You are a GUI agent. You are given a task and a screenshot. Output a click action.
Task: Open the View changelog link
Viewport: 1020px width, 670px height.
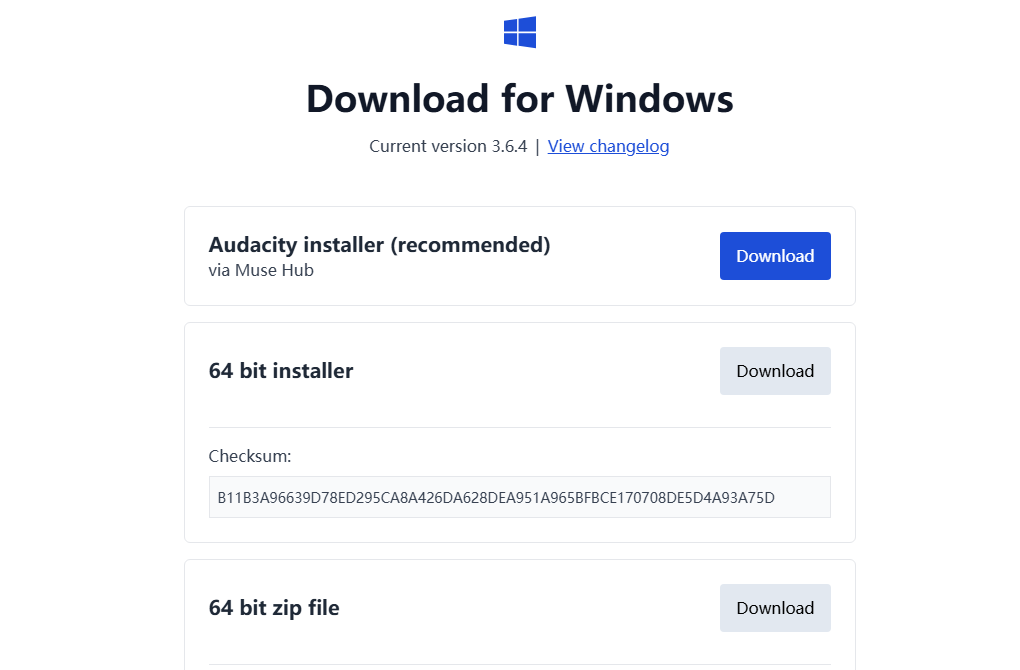tap(608, 146)
